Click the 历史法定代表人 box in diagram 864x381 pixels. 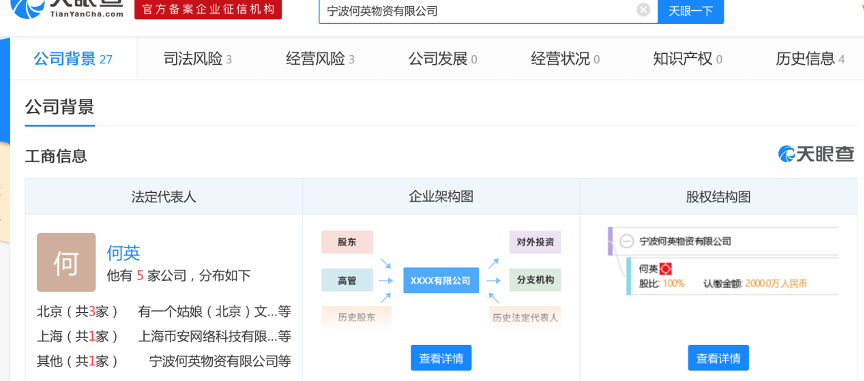(x=525, y=317)
